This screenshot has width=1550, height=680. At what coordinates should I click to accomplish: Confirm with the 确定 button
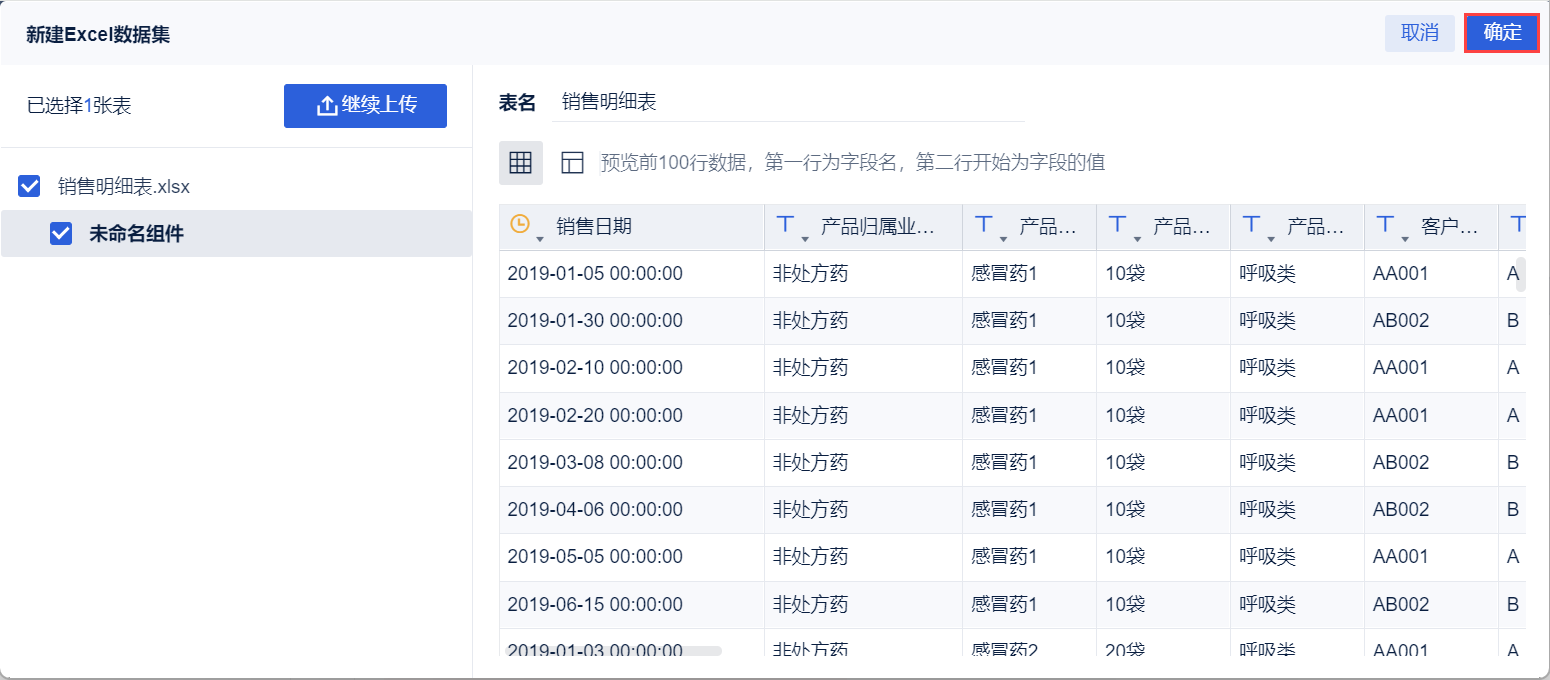1501,33
